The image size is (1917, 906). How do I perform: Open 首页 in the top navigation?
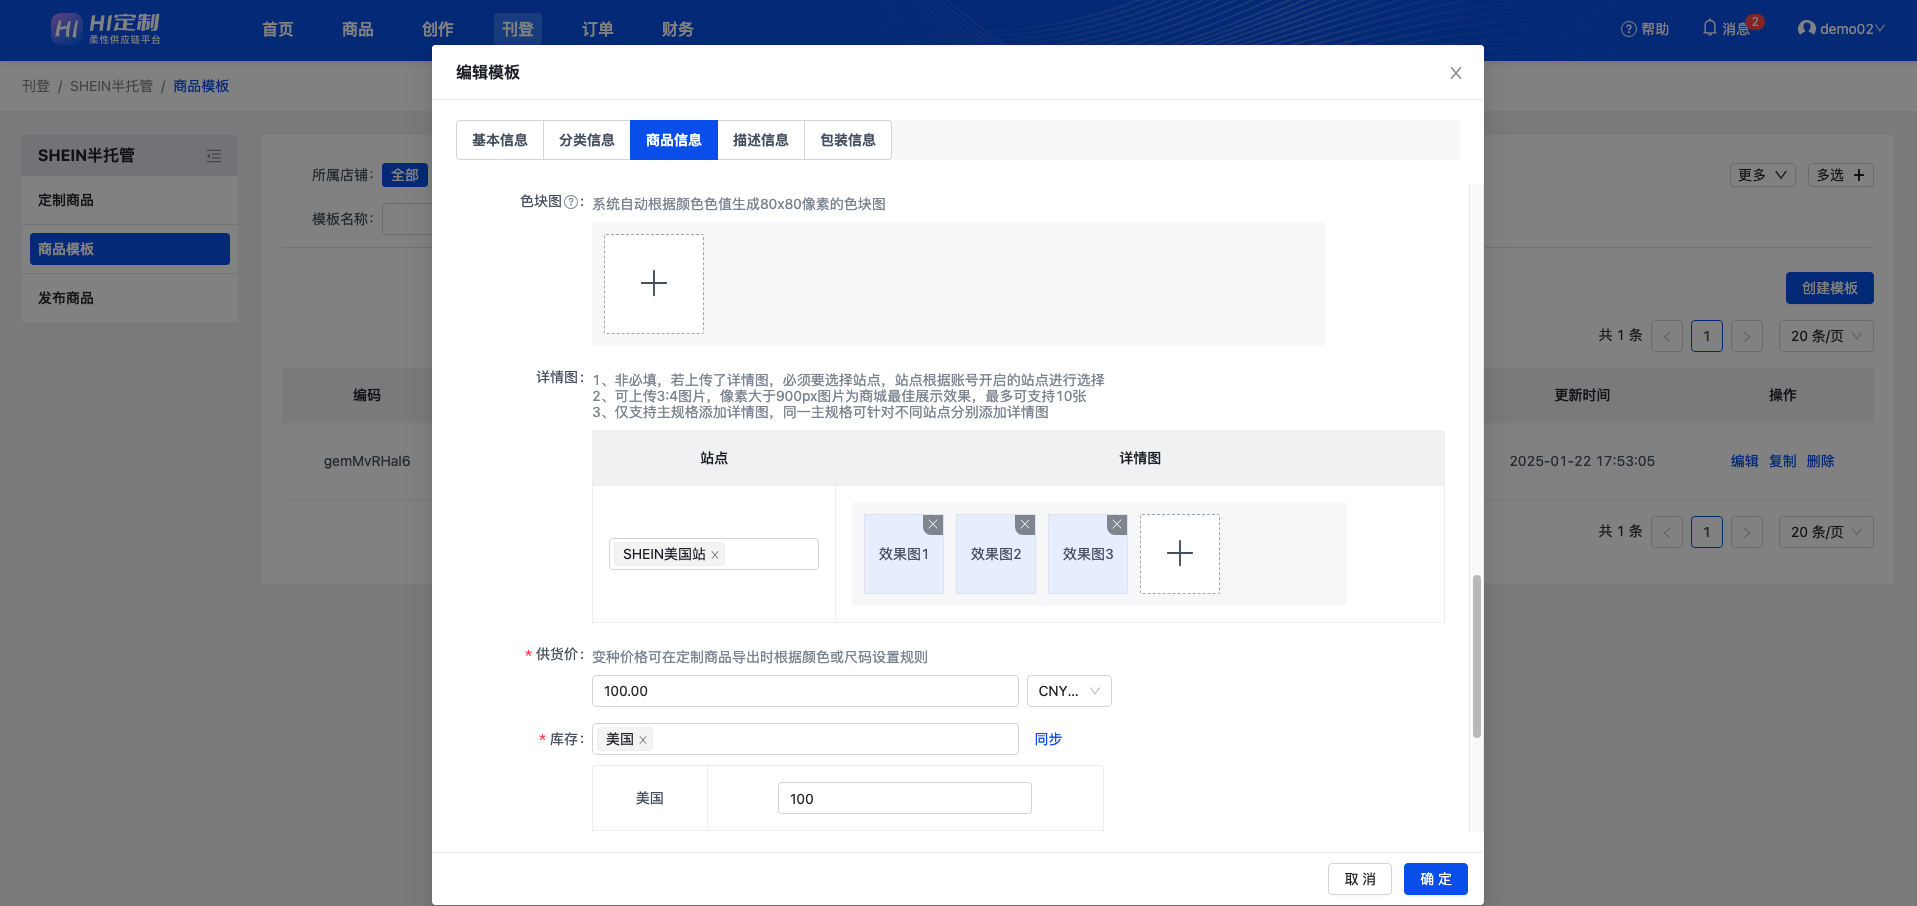tap(278, 29)
